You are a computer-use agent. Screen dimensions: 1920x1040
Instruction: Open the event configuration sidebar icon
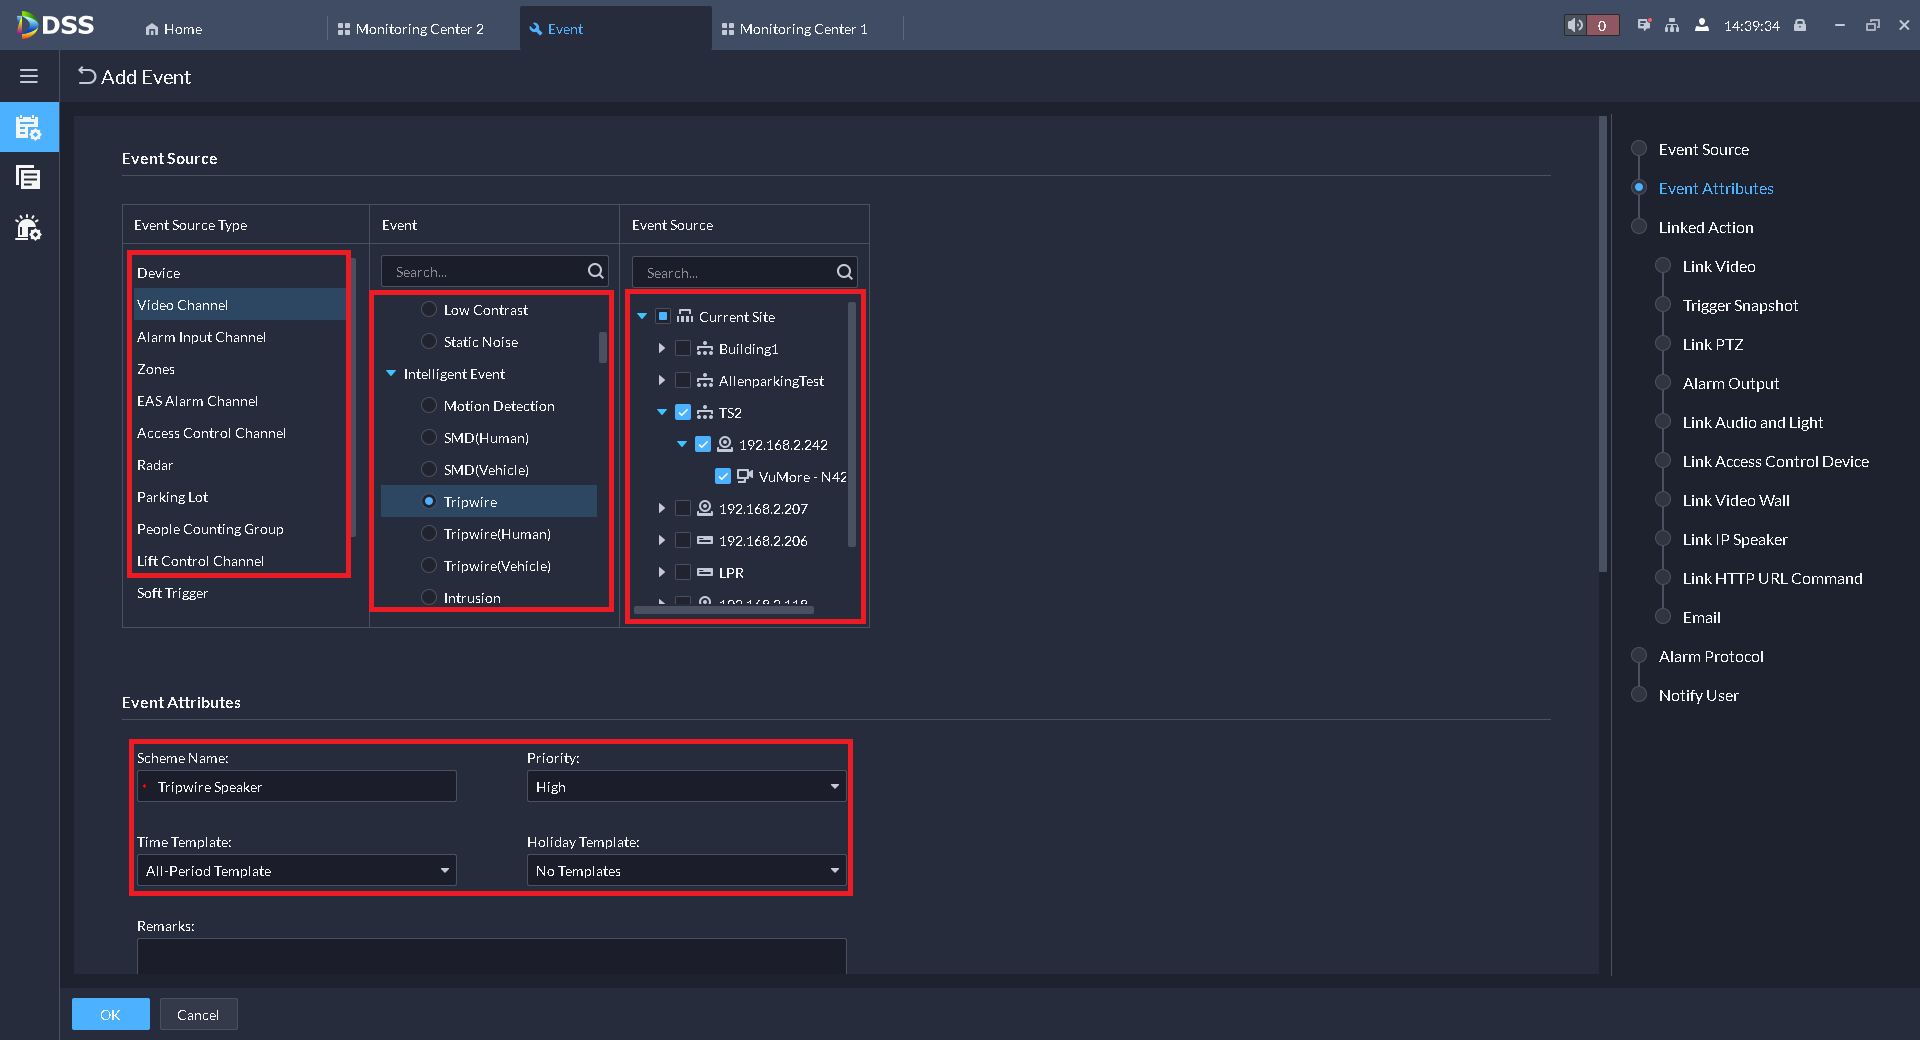pos(29,128)
